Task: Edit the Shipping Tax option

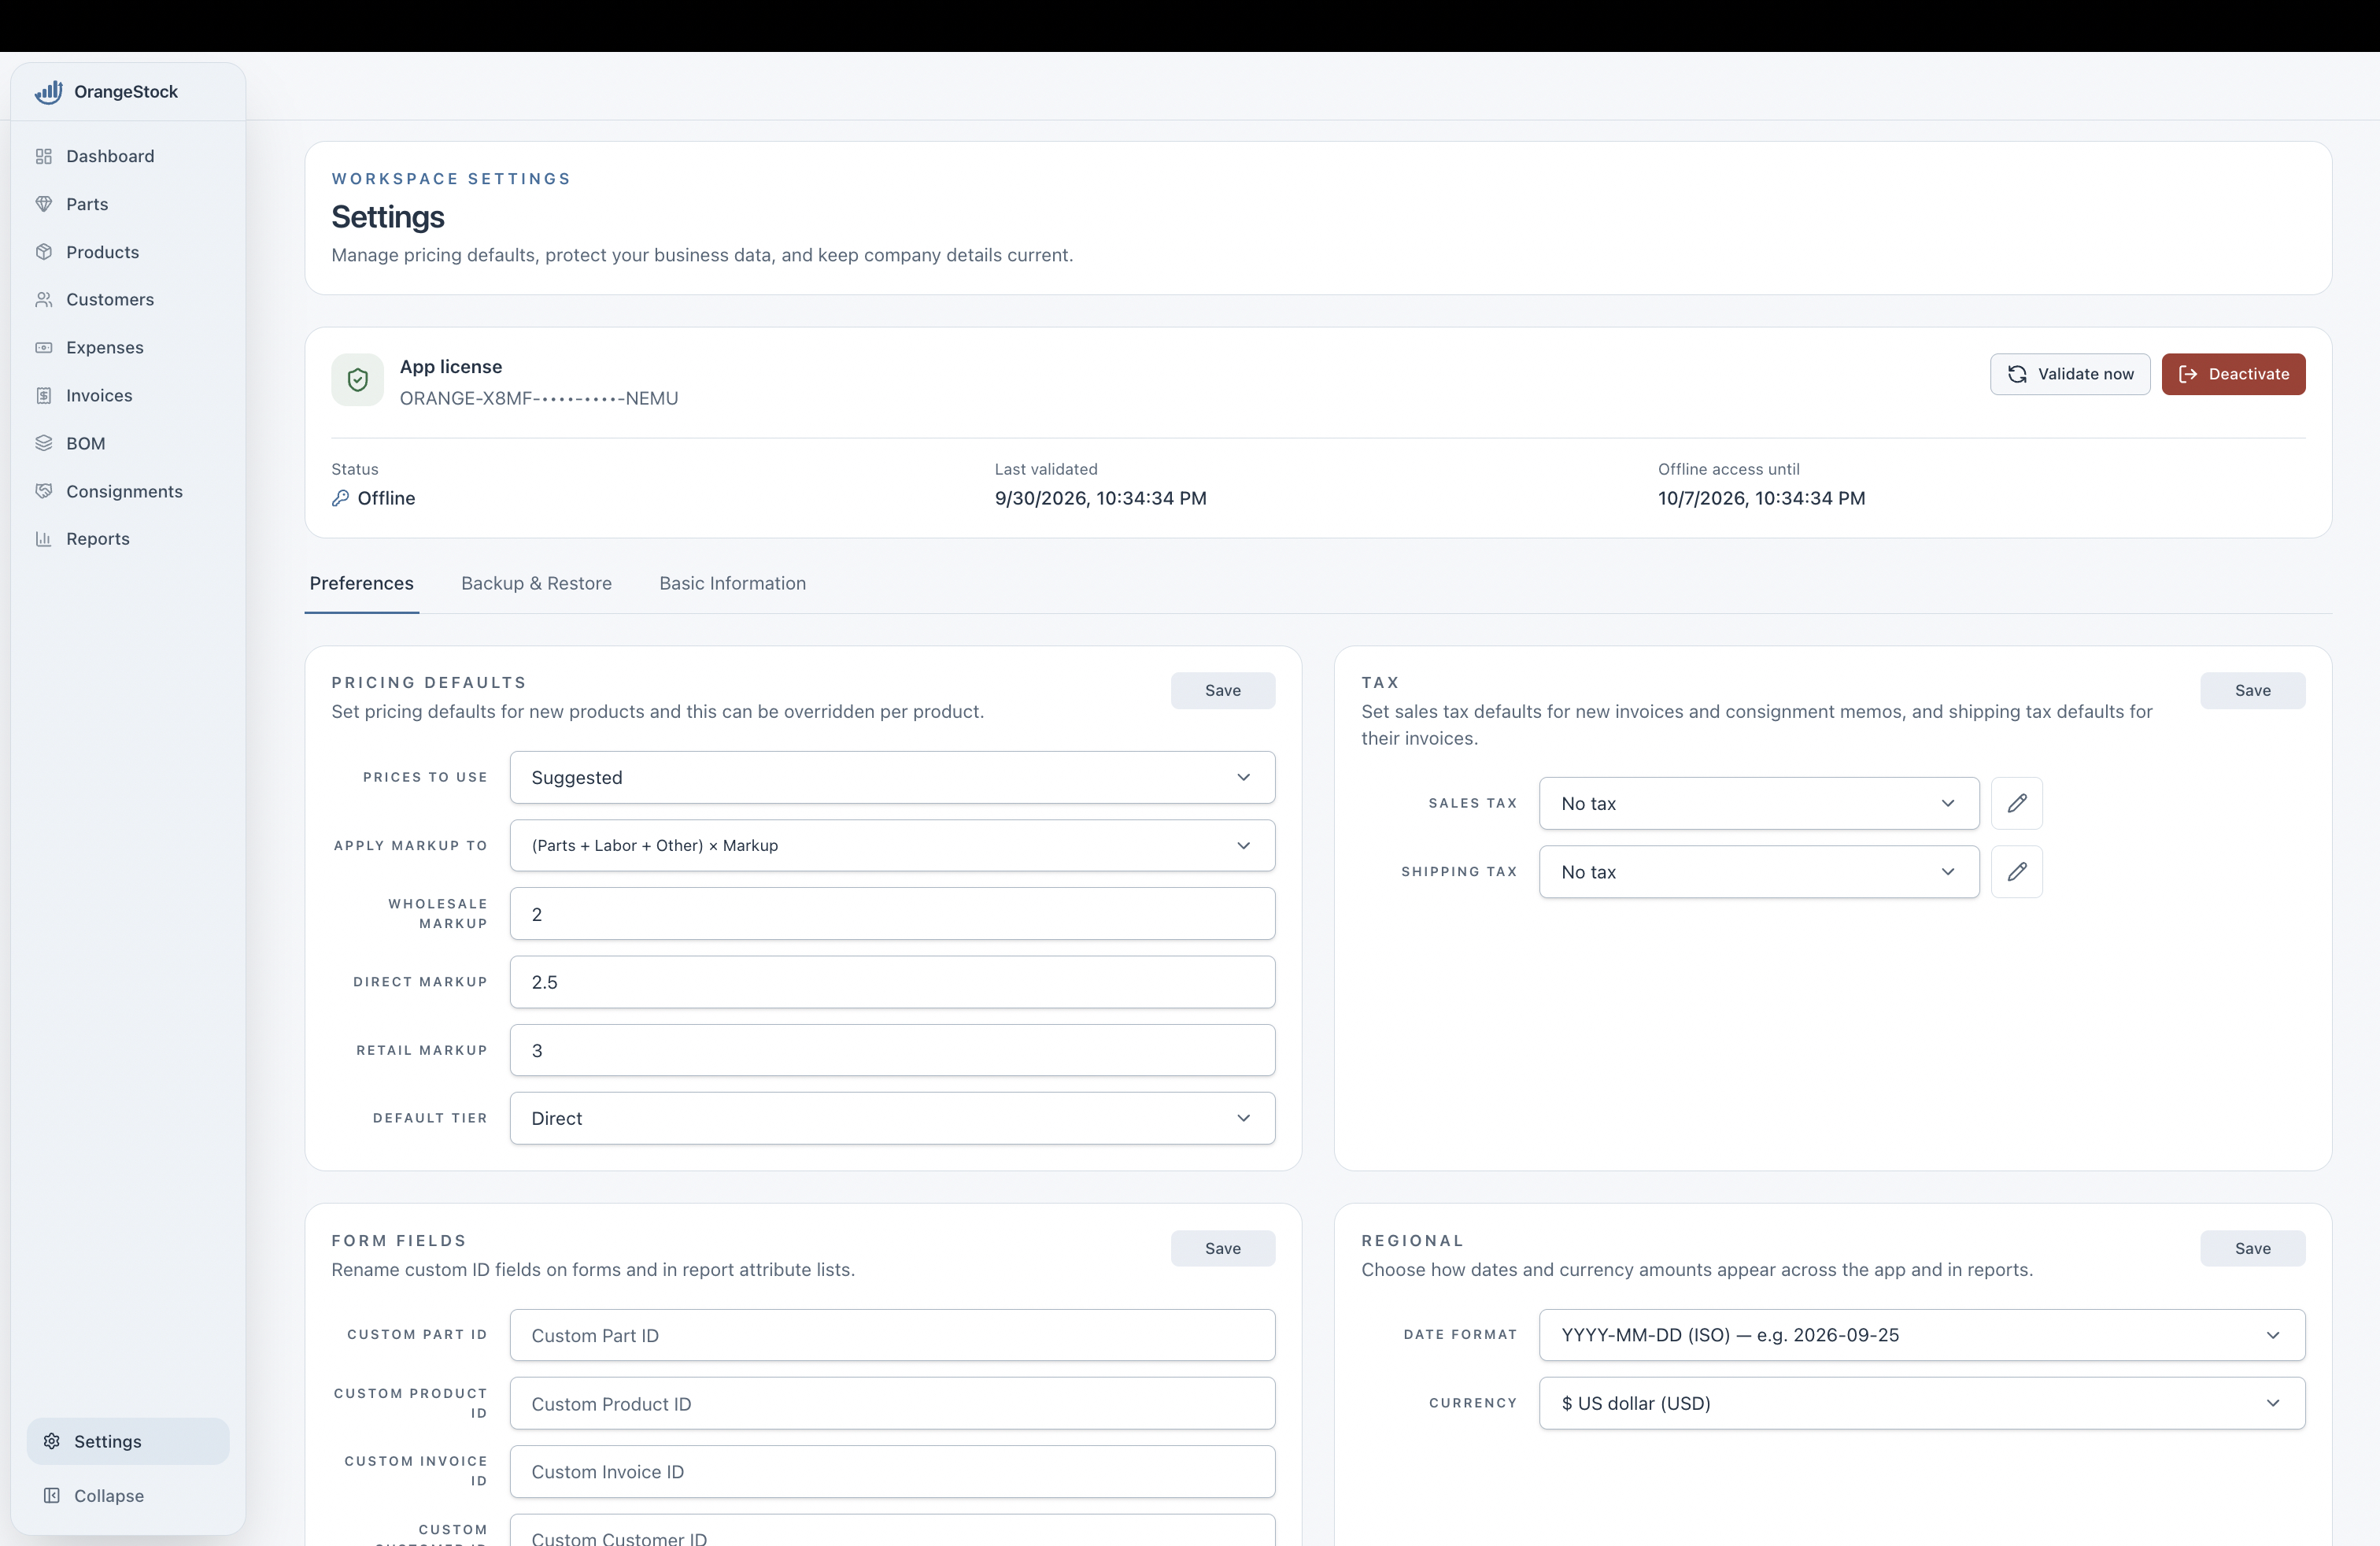Action: 2016,871
